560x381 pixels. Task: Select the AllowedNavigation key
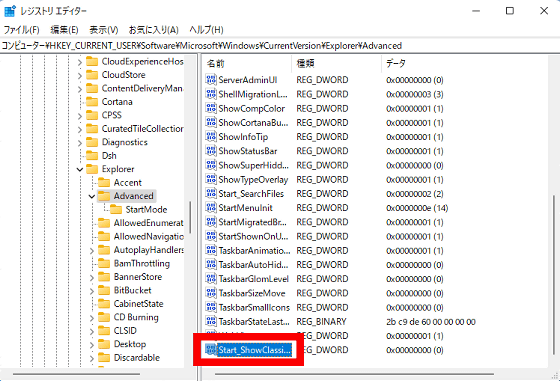[x=148, y=236]
